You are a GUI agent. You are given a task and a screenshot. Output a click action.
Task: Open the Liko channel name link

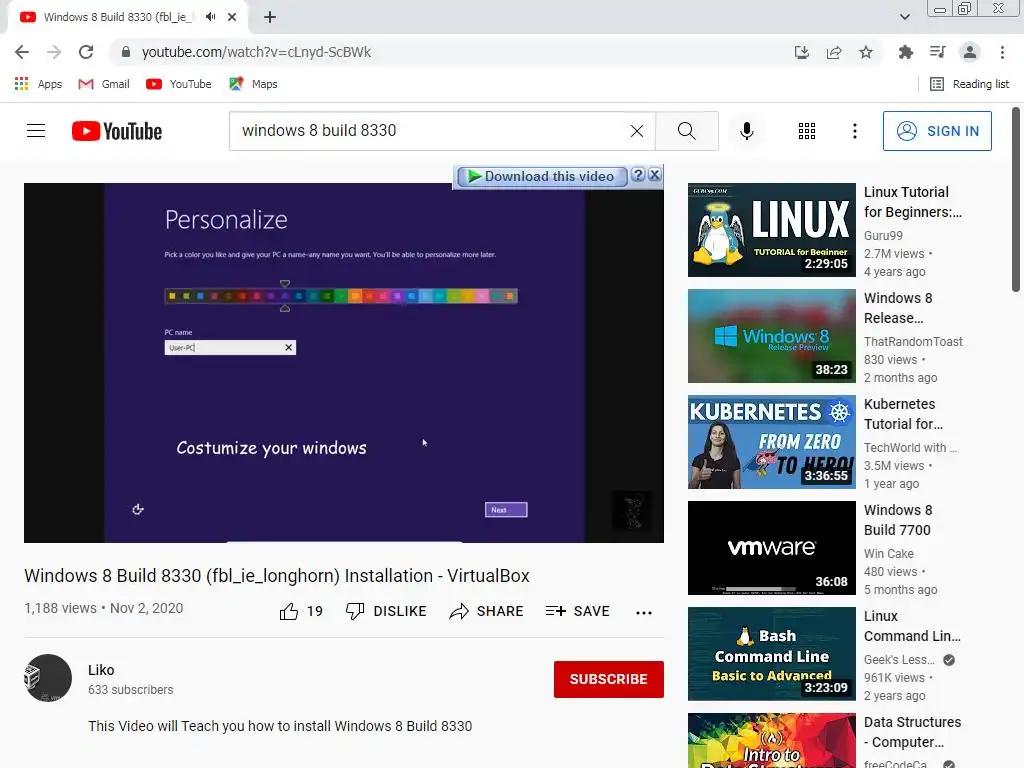coord(101,670)
